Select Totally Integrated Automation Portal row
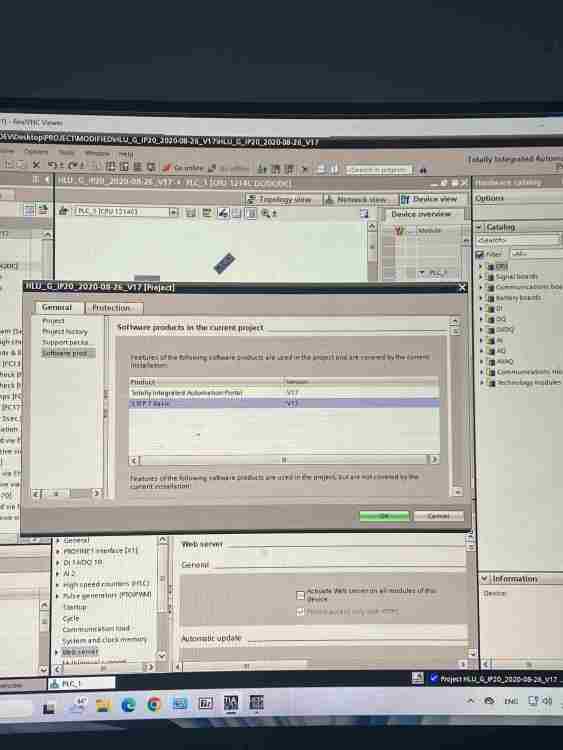Viewport: 563px width, 750px height. pos(284,393)
